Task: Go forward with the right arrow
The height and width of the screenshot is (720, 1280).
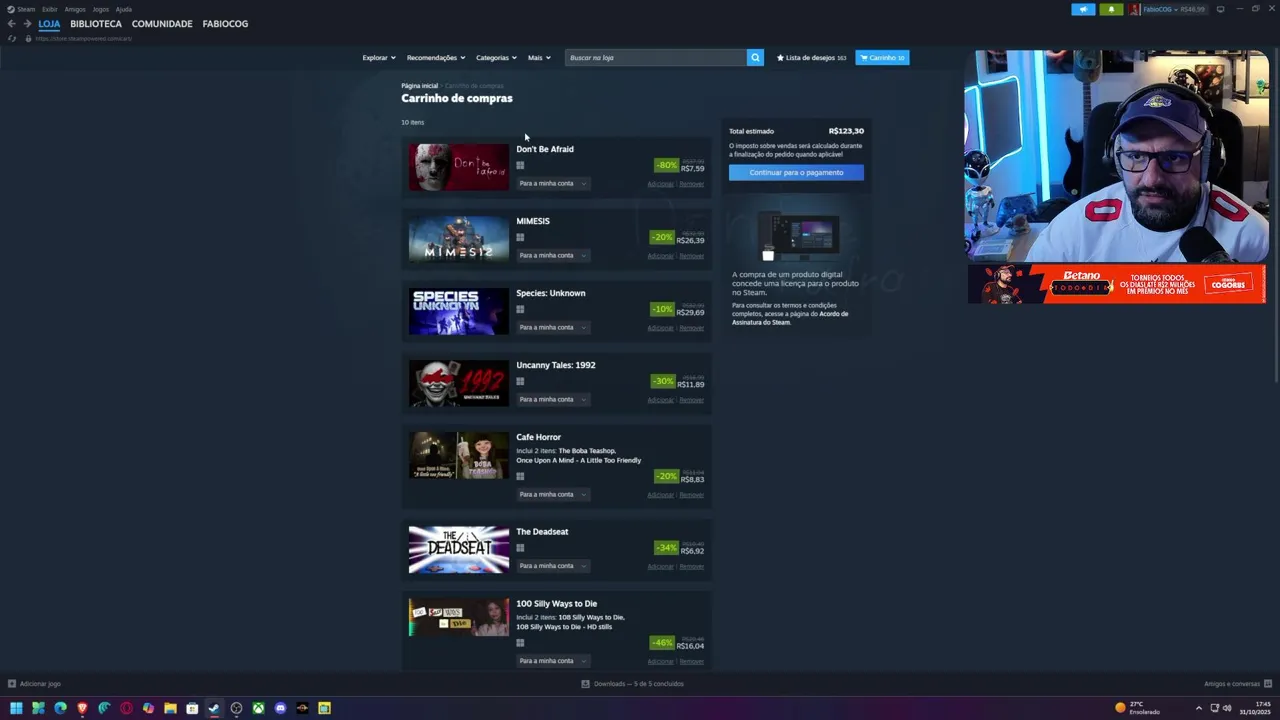Action: (x=26, y=23)
